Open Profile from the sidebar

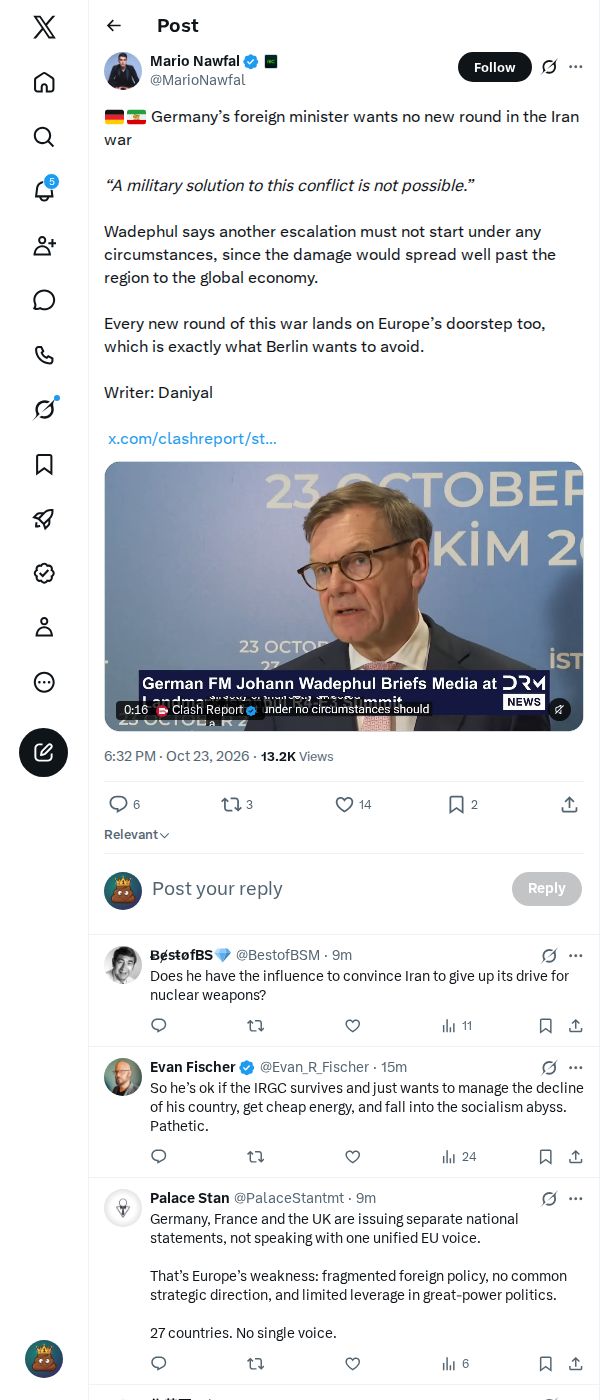click(44, 627)
